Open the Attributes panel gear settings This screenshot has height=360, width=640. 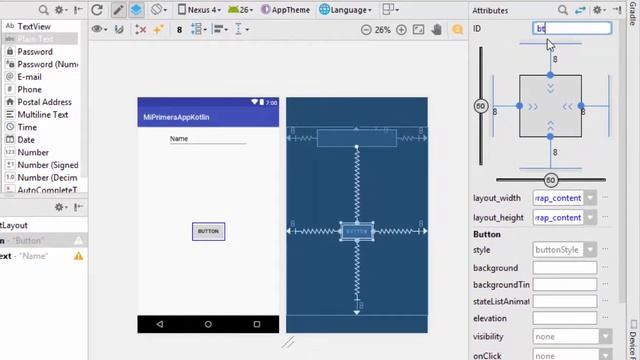pos(599,10)
